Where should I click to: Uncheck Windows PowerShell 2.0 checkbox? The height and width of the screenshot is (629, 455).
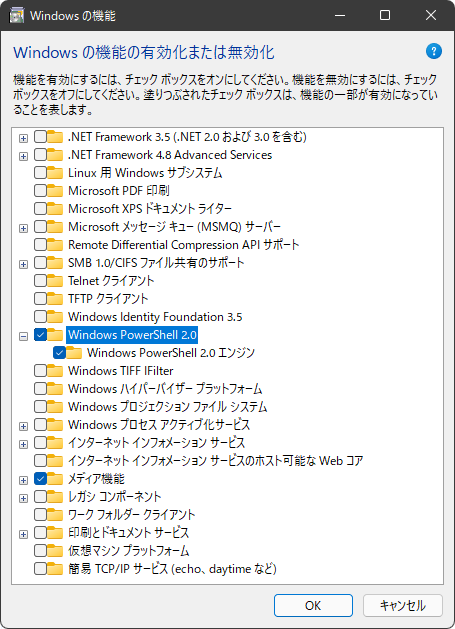point(40,335)
